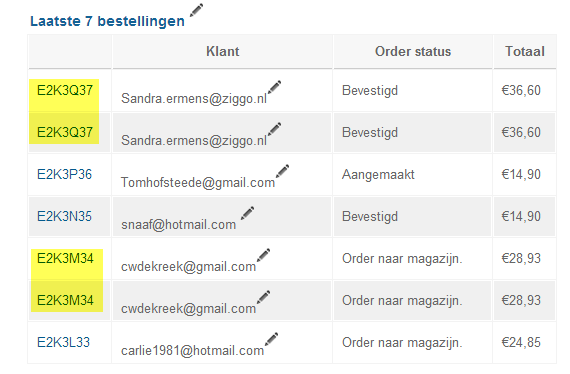570x374 pixels.
Task: Click the €24,85 total amount
Action: click(521, 342)
